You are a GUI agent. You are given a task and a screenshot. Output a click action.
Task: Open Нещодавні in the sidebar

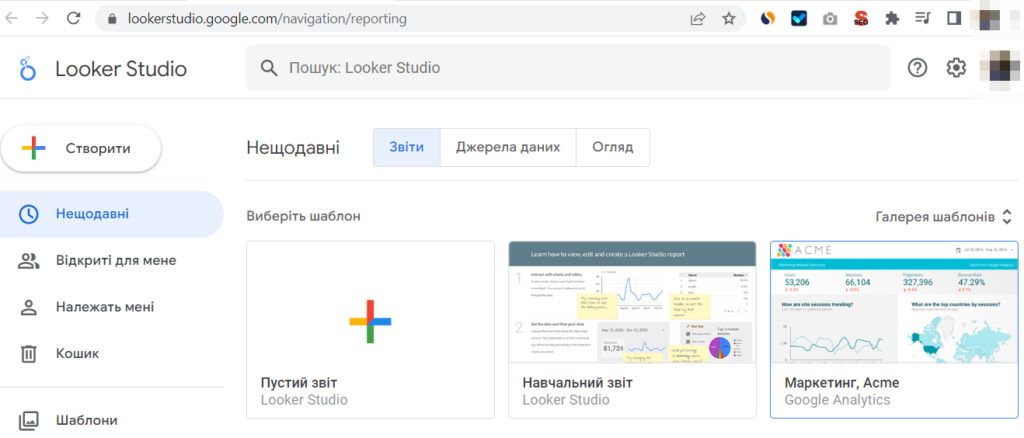112,214
